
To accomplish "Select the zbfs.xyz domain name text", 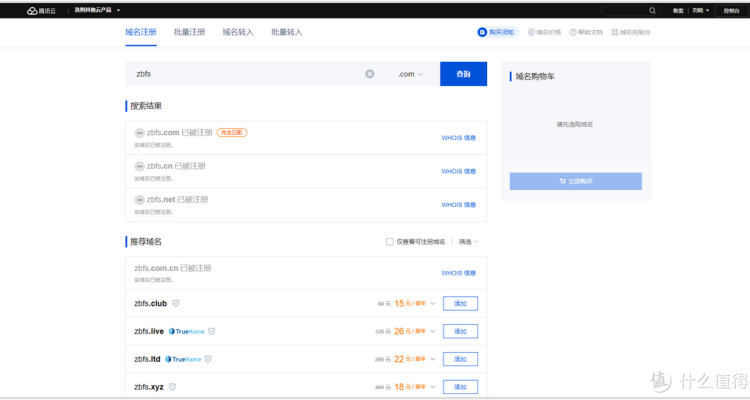I will 149,387.
